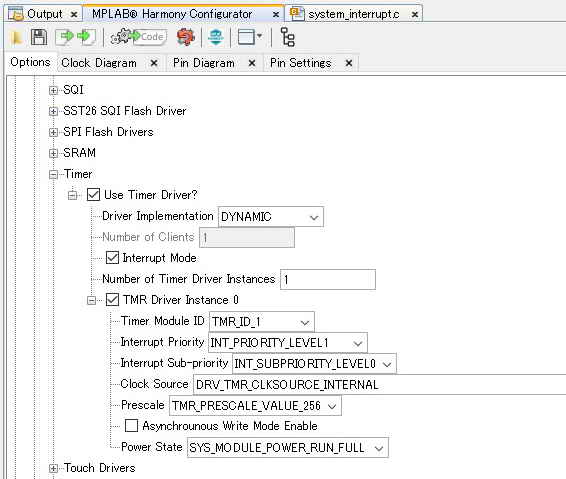Click the Save configuration floppy icon

pos(39,37)
